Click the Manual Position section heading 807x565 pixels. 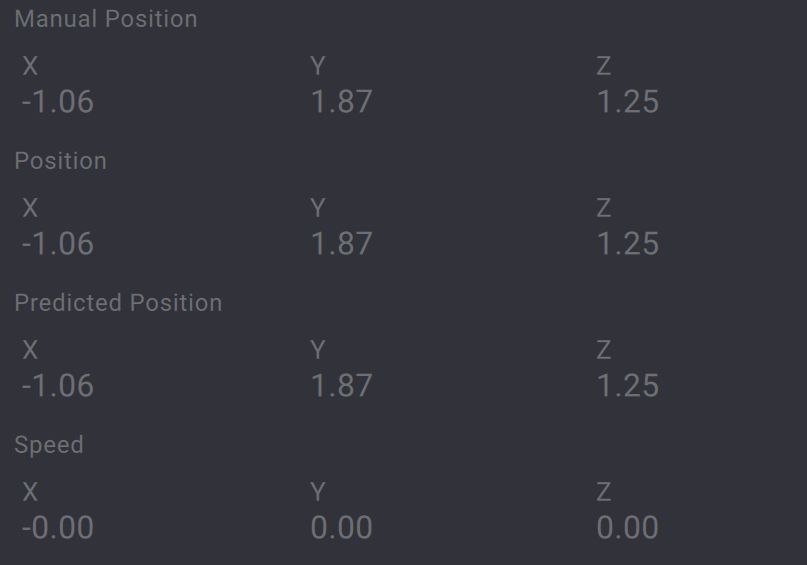106,19
